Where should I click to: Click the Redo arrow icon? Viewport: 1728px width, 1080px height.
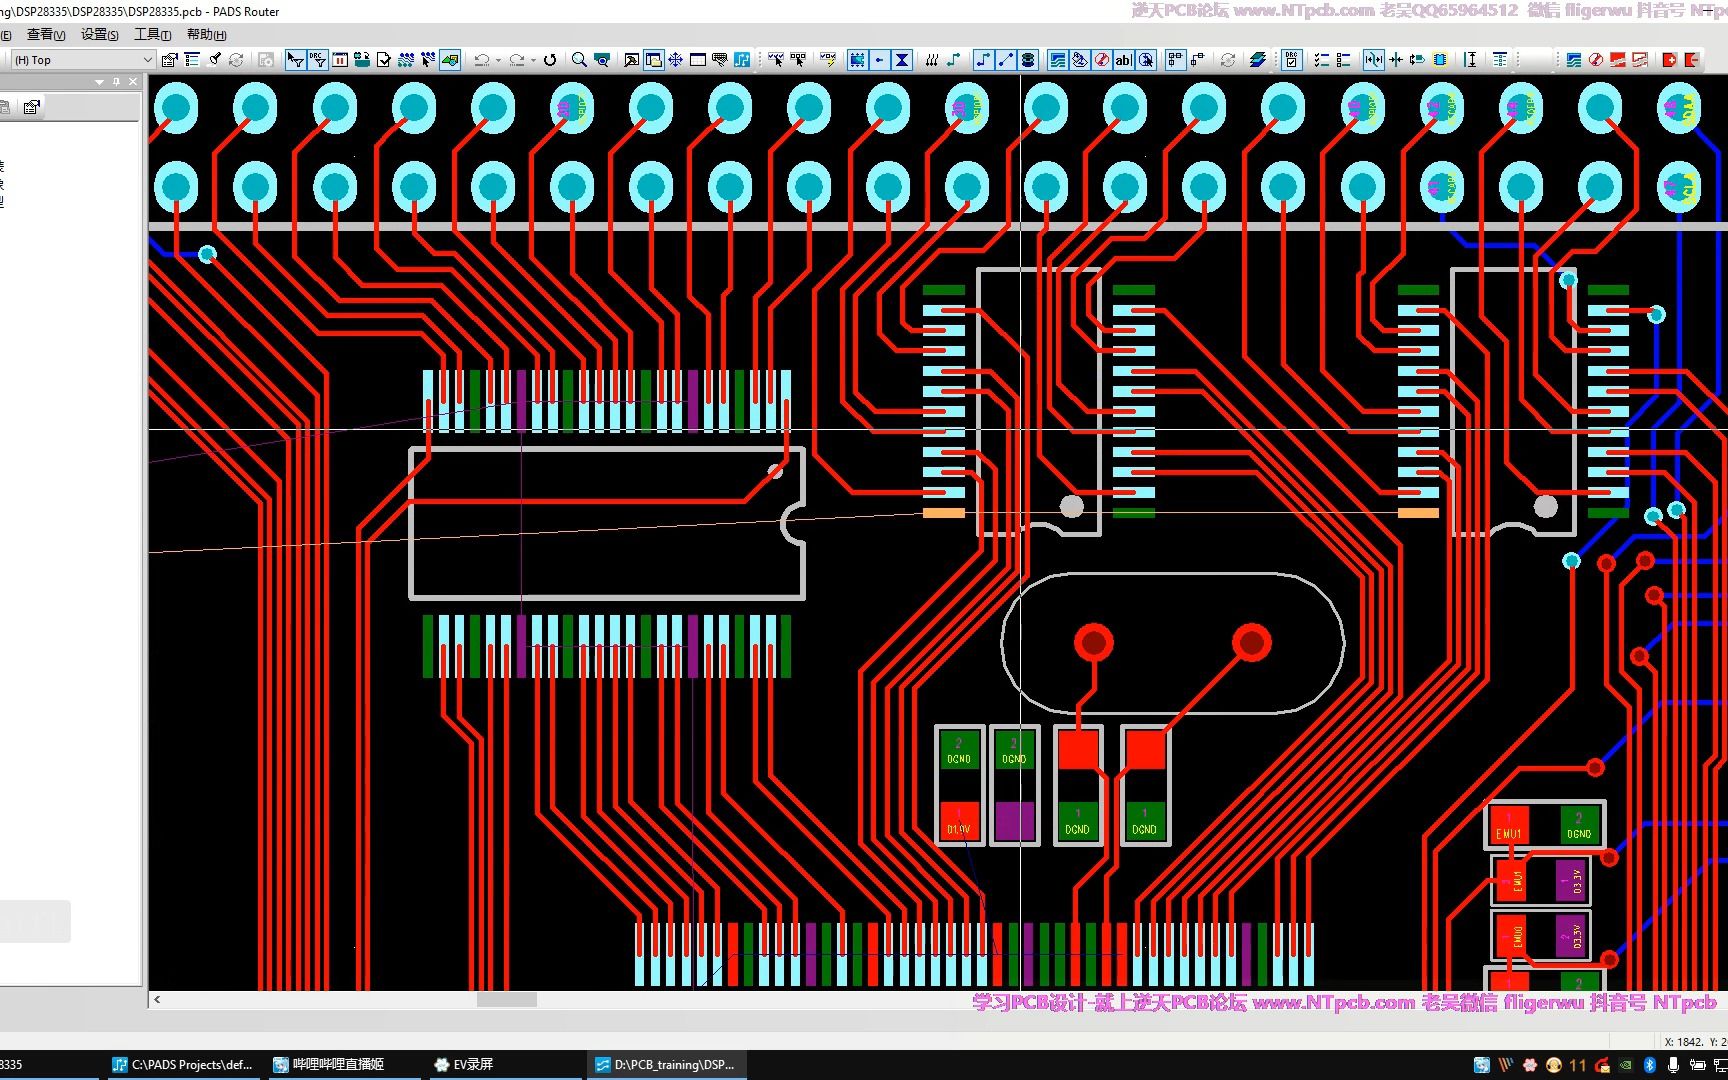(x=518, y=60)
